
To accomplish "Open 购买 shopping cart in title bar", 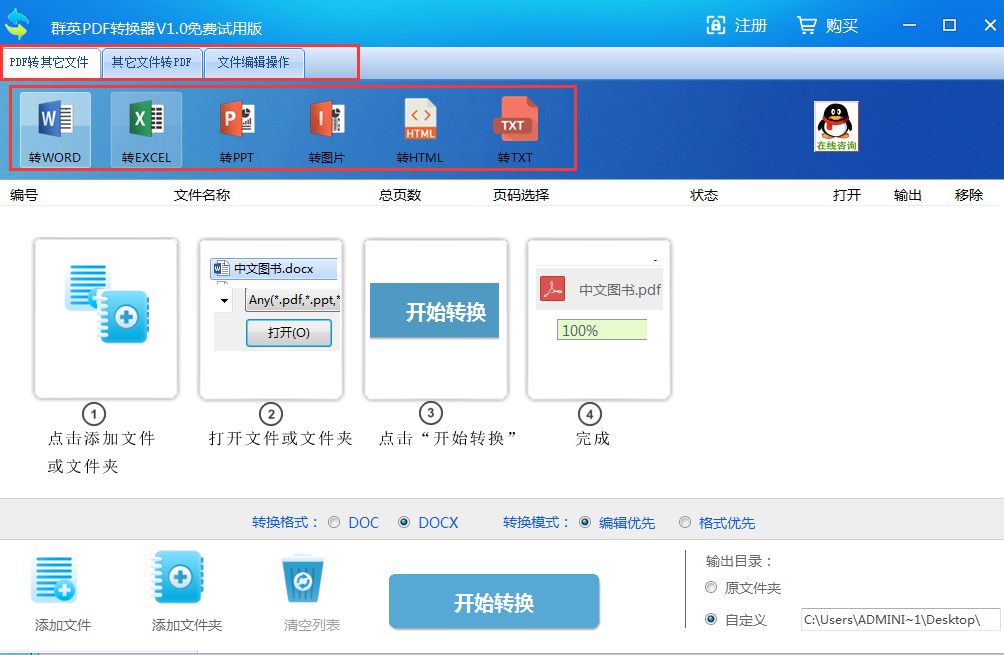I will (x=827, y=26).
